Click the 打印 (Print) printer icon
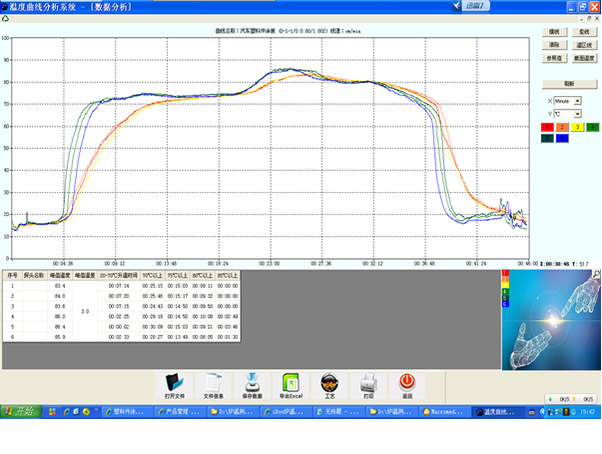This screenshot has width=602, height=454. (x=368, y=383)
